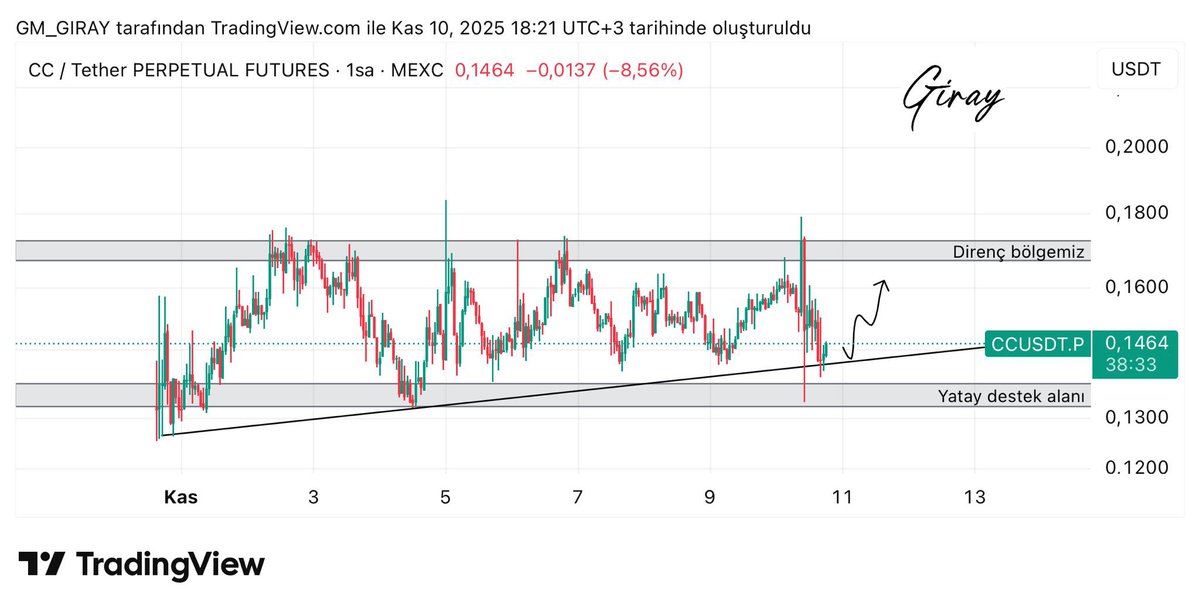
Task: Click the 0.1200 price axis label
Action: click(x=1136, y=468)
